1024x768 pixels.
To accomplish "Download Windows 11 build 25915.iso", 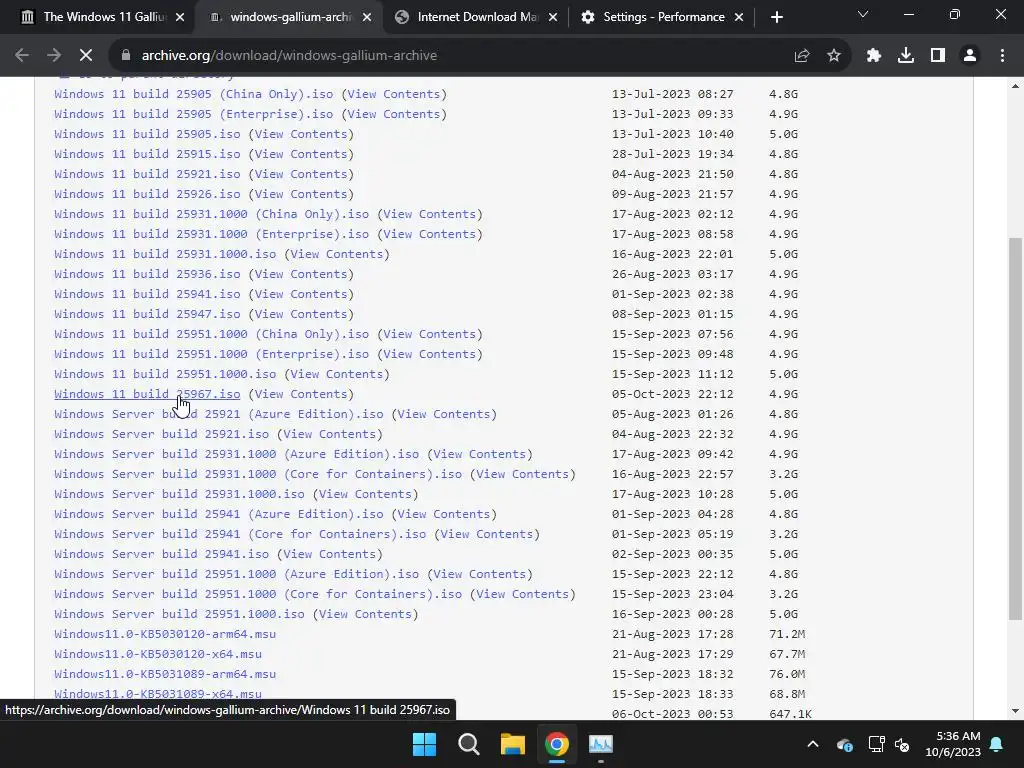I will (147, 154).
